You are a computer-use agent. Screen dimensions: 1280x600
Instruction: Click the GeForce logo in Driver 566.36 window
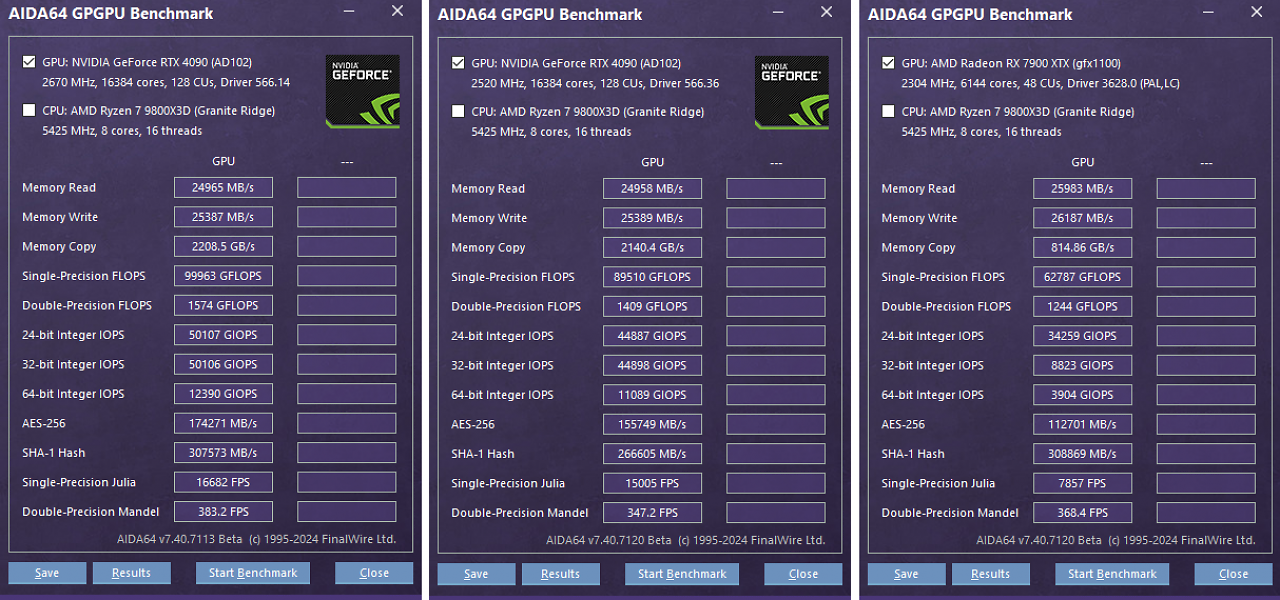pyautogui.click(x=791, y=92)
